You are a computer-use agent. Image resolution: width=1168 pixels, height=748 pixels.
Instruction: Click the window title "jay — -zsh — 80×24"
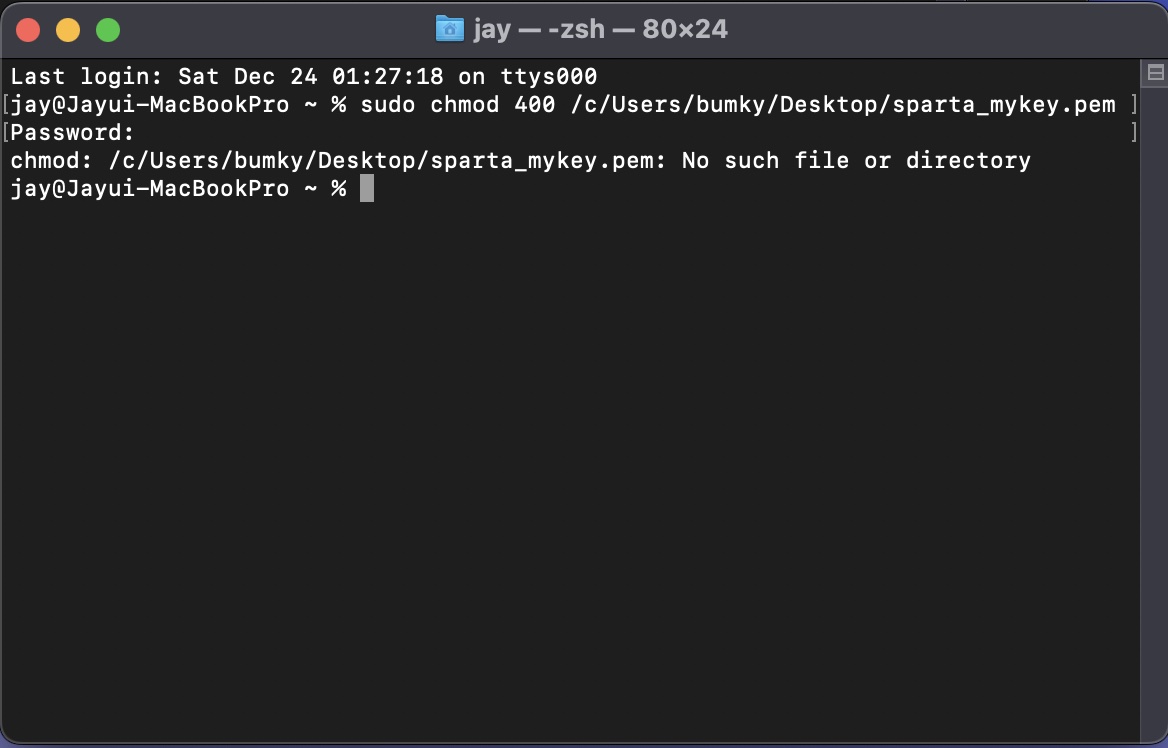[600, 30]
